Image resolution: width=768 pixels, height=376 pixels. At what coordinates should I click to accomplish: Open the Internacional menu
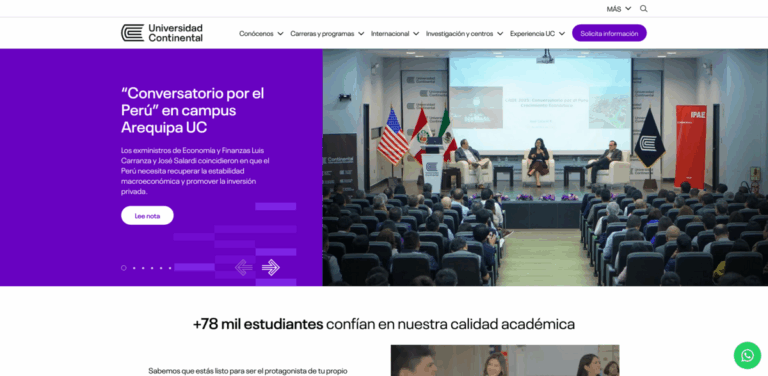tap(395, 34)
